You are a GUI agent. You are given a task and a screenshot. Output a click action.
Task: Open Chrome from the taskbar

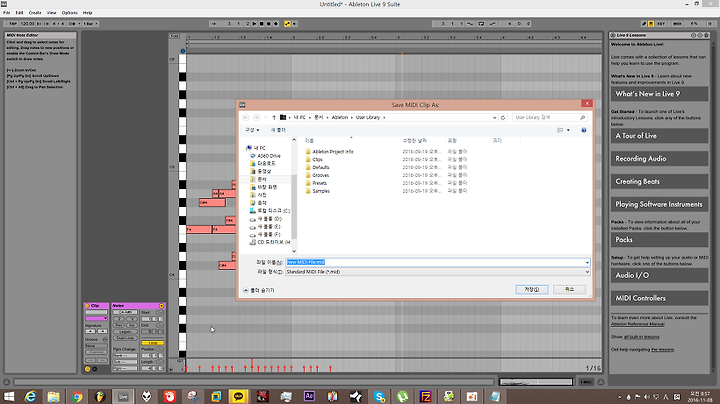pos(77,397)
